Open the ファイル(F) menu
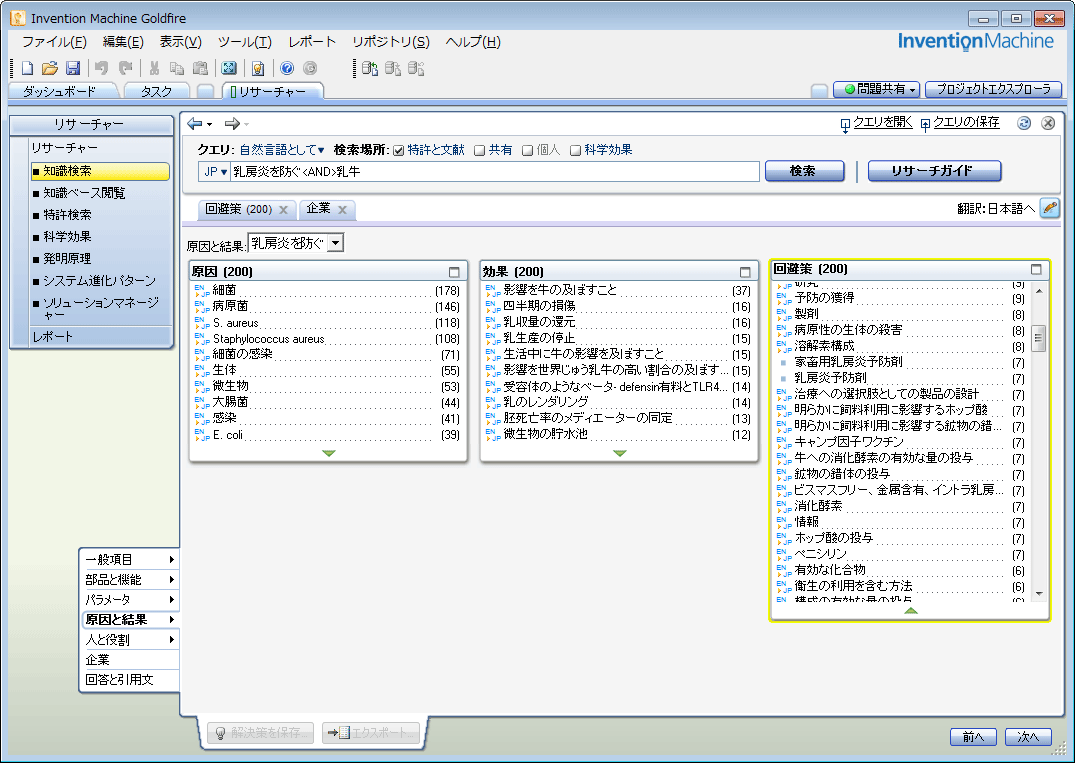Image resolution: width=1075 pixels, height=763 pixels. click(54, 42)
